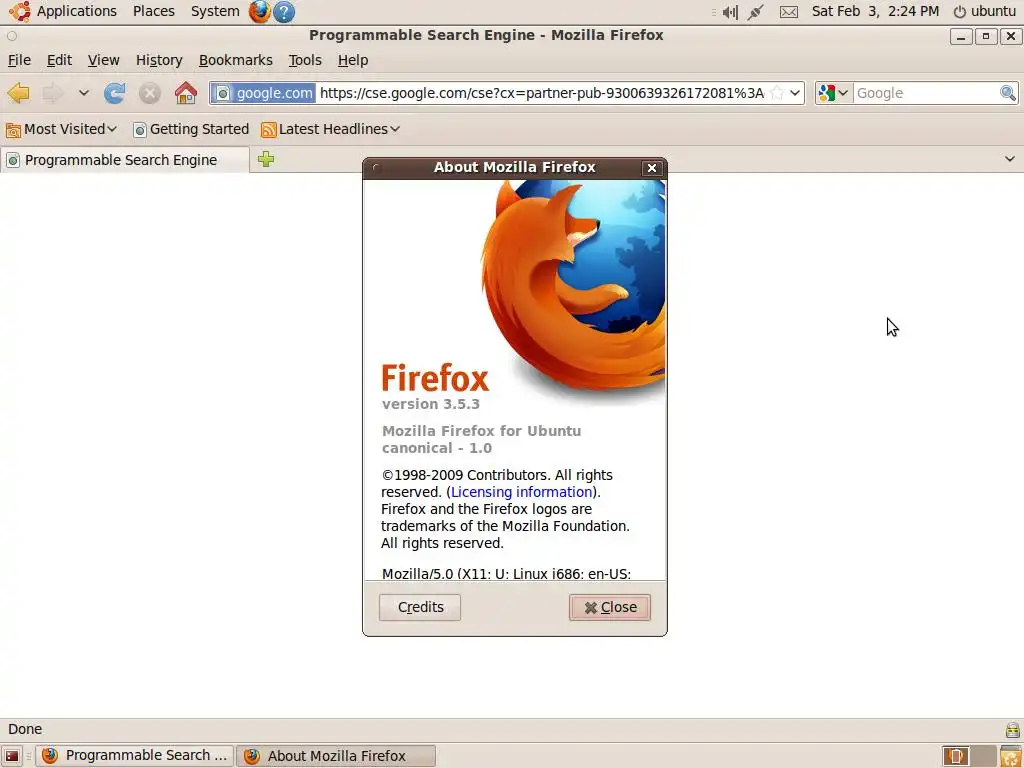Click the workspace switcher in bottom panel

(969, 756)
